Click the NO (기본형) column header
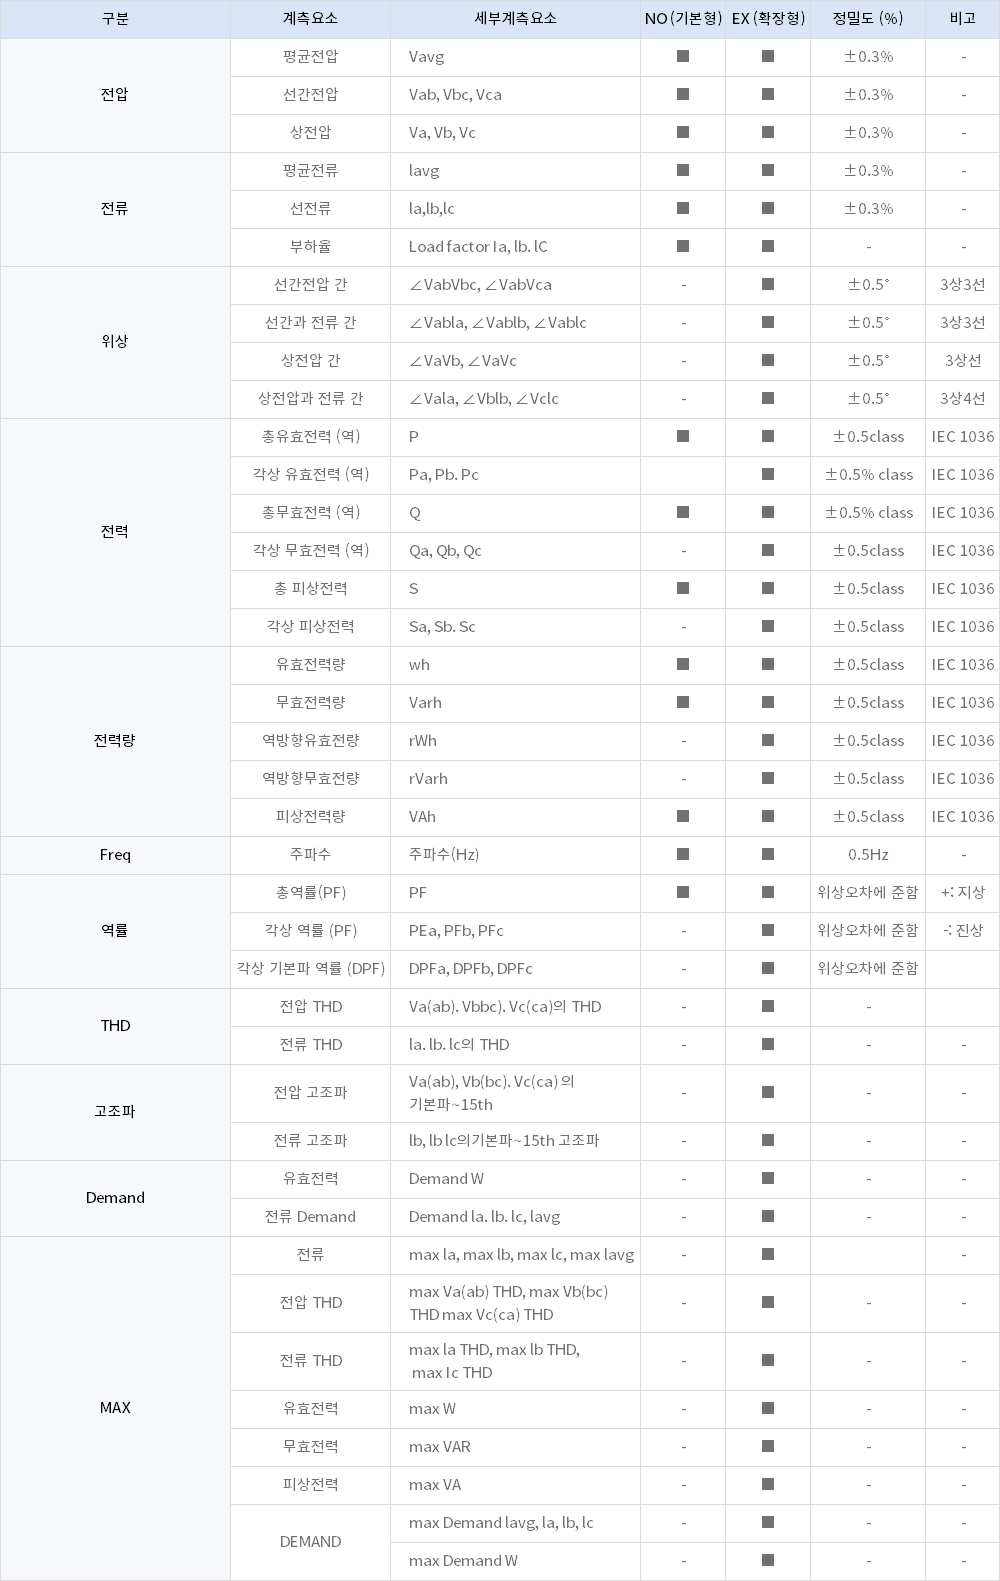1000x1581 pixels. tap(683, 19)
